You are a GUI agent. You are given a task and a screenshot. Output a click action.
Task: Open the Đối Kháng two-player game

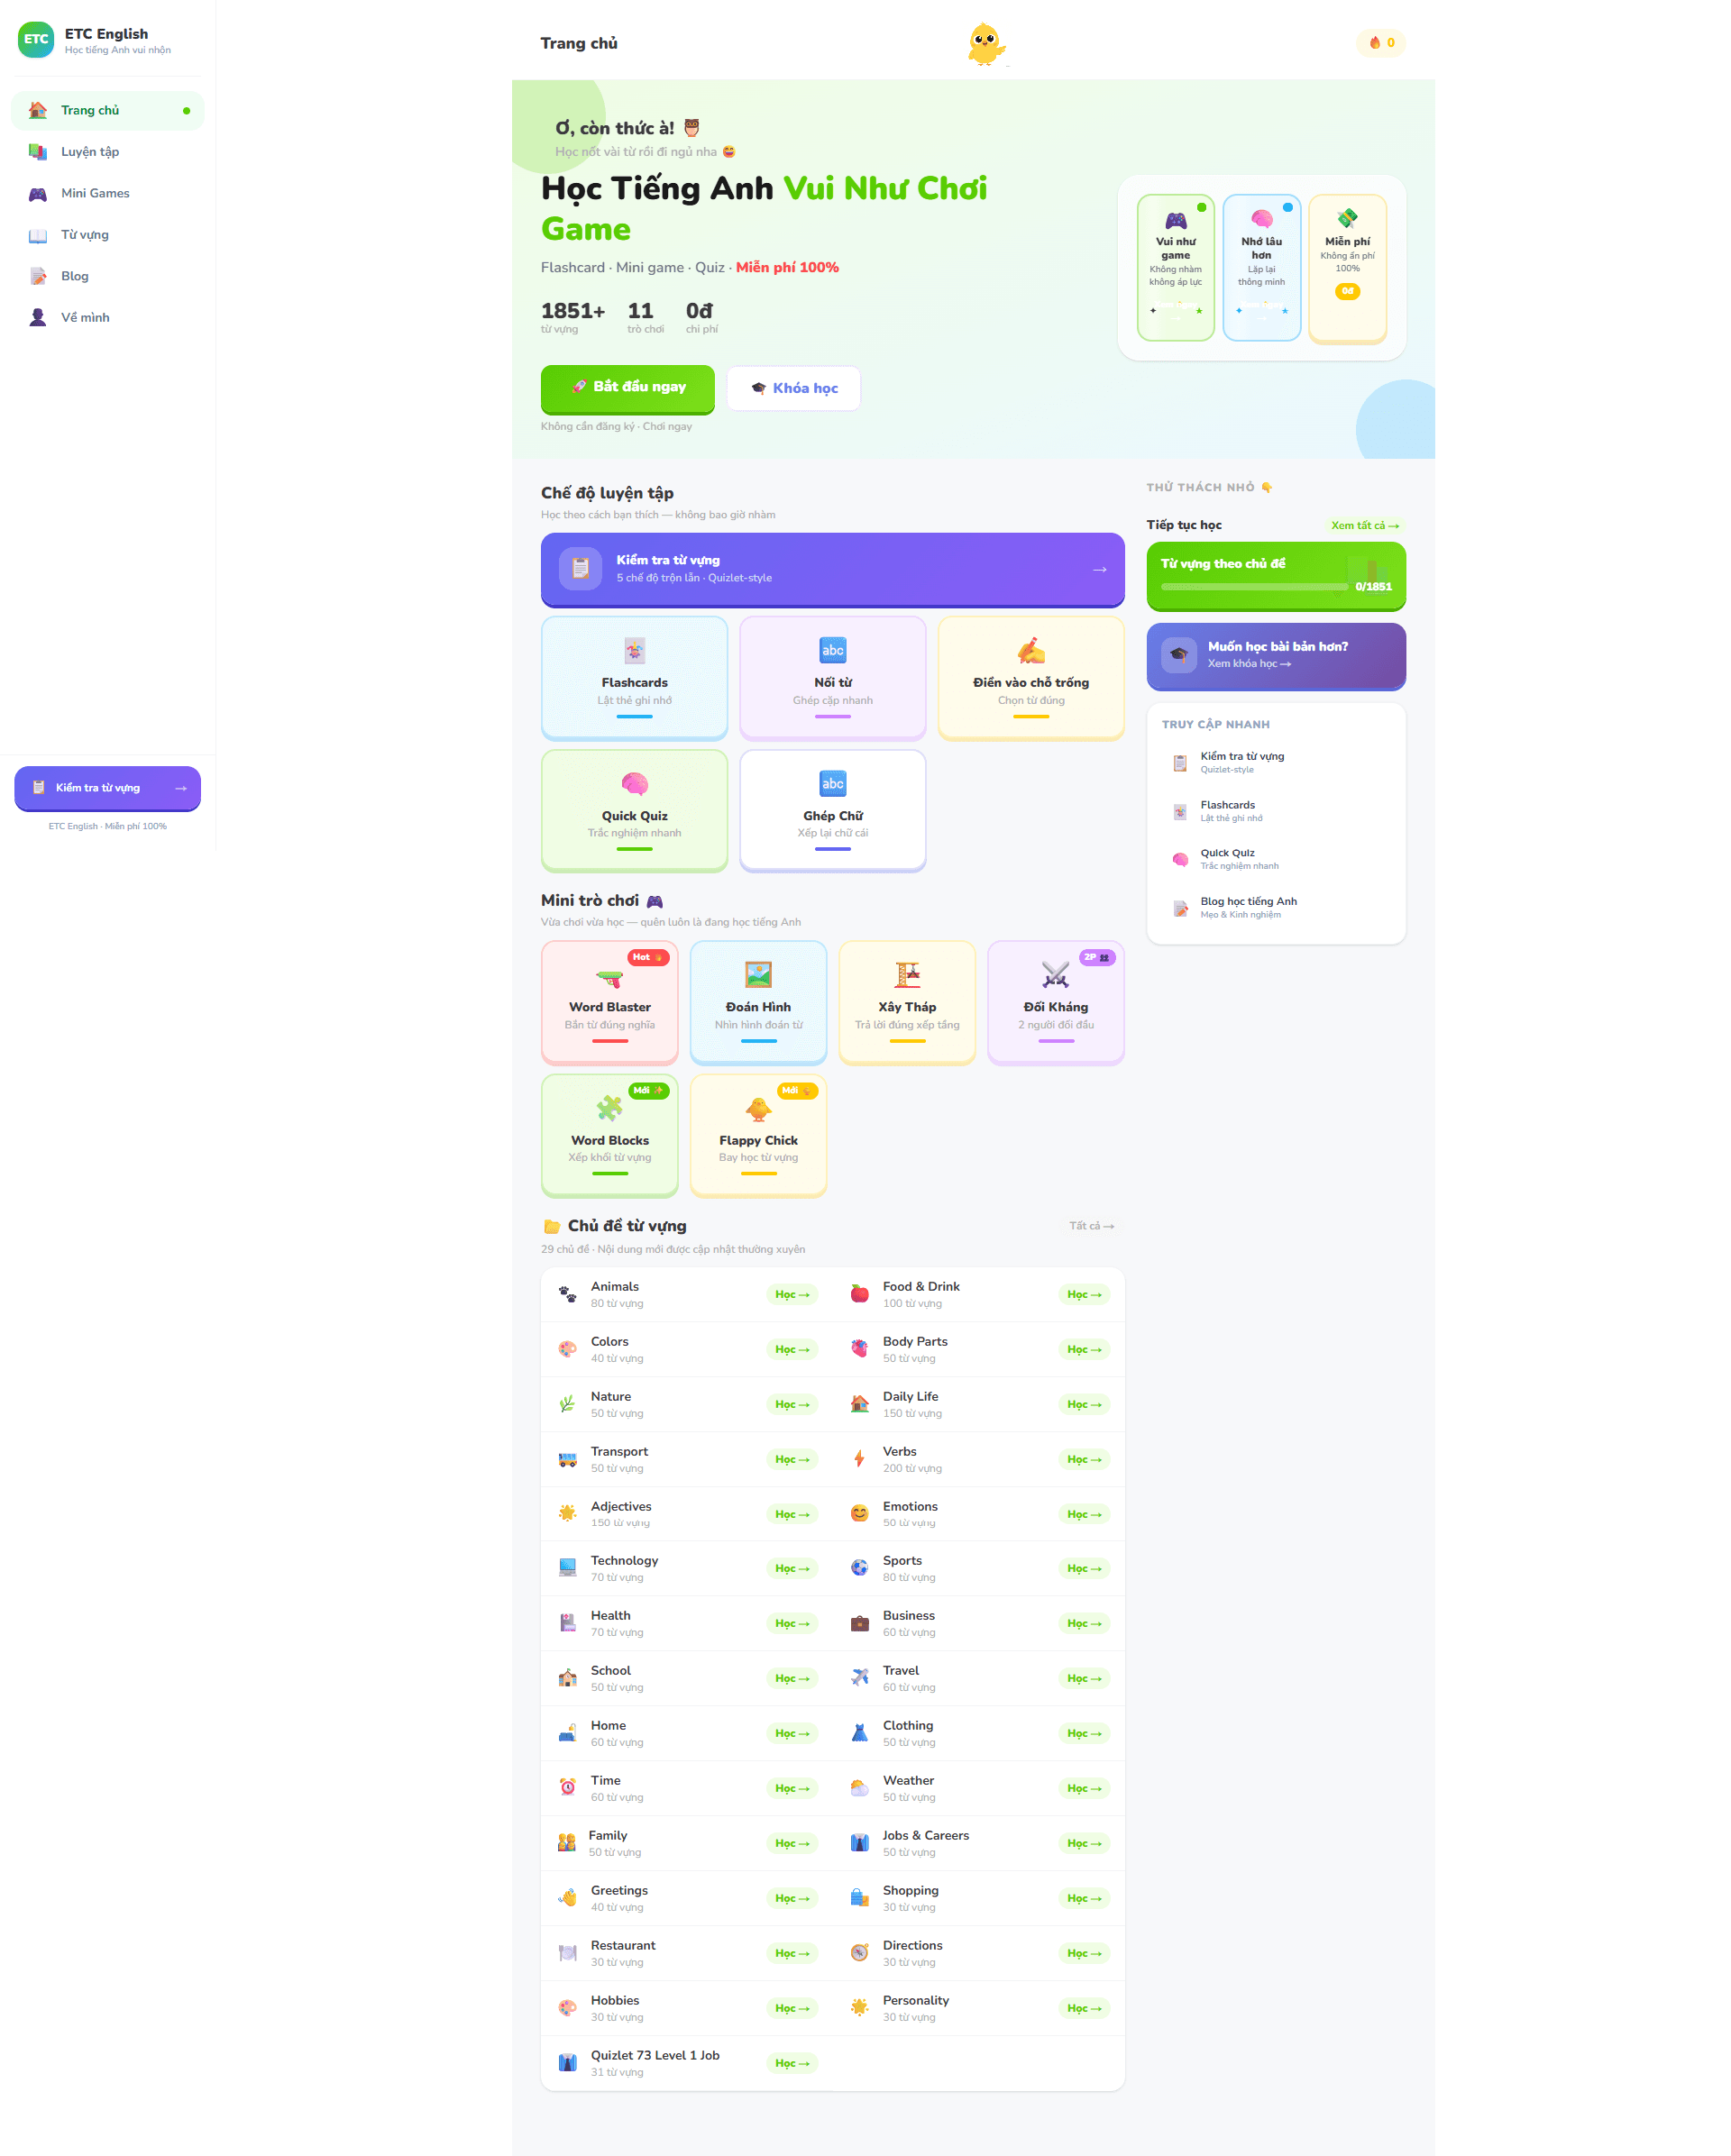pos(1055,1002)
